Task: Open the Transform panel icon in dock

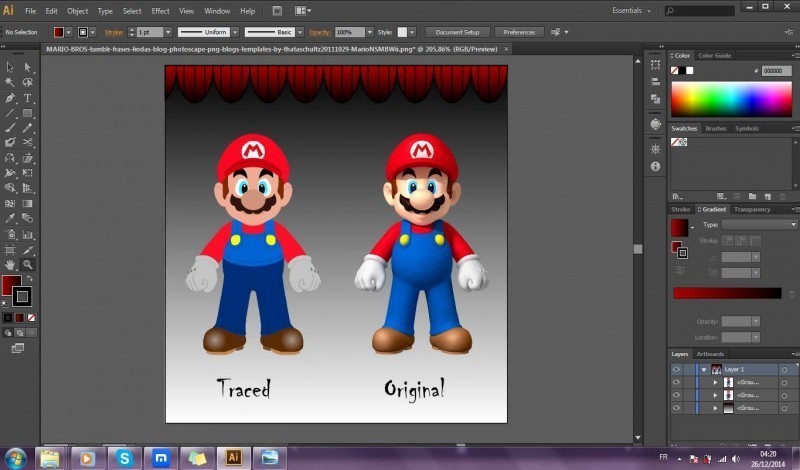Action: tap(656, 65)
